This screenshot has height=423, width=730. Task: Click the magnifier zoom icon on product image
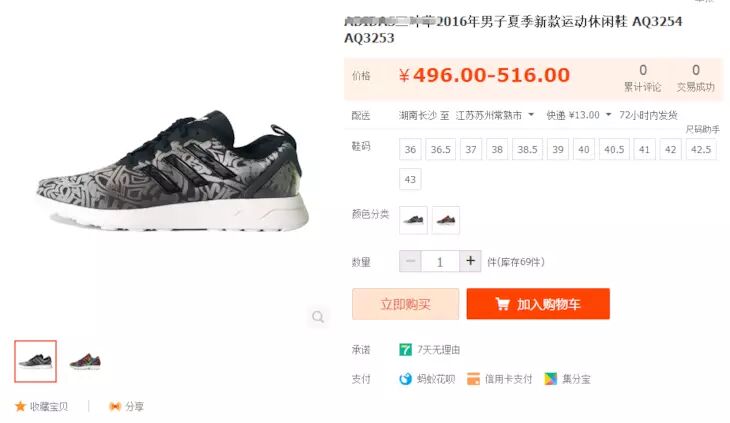(318, 317)
